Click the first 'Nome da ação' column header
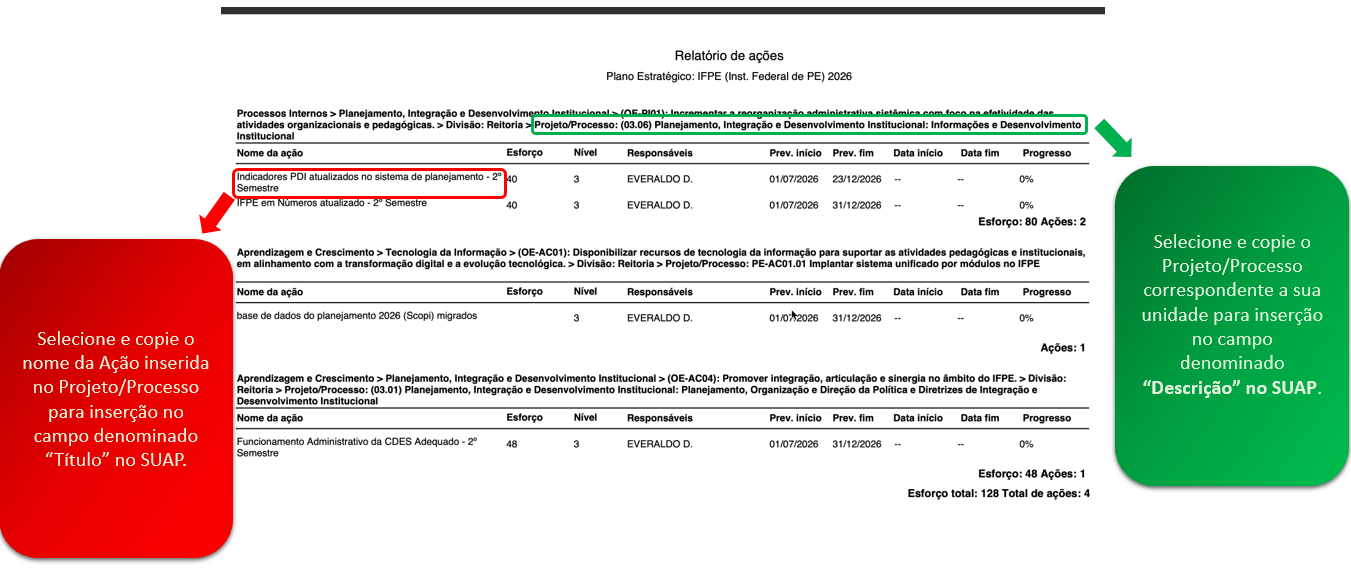This screenshot has height=573, width=1351. click(270, 153)
